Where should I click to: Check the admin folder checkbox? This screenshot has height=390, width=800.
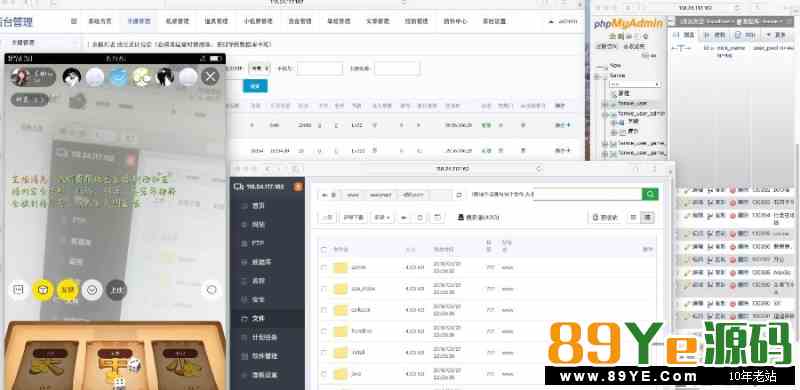[323, 267]
